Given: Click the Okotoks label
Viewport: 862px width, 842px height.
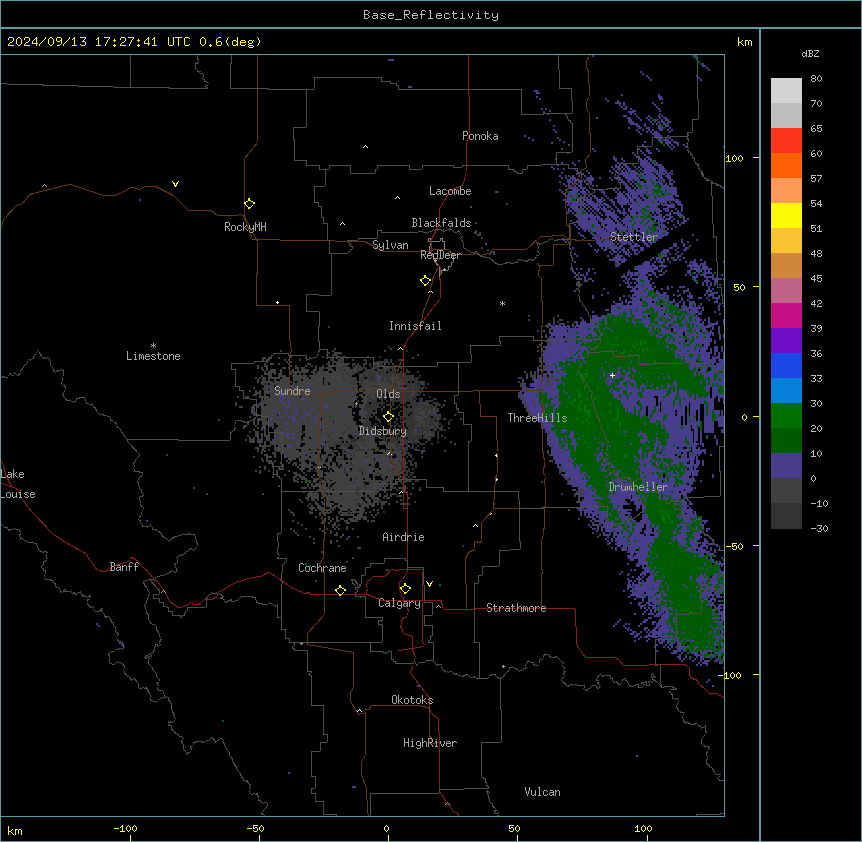Looking at the screenshot, I should (x=412, y=700).
